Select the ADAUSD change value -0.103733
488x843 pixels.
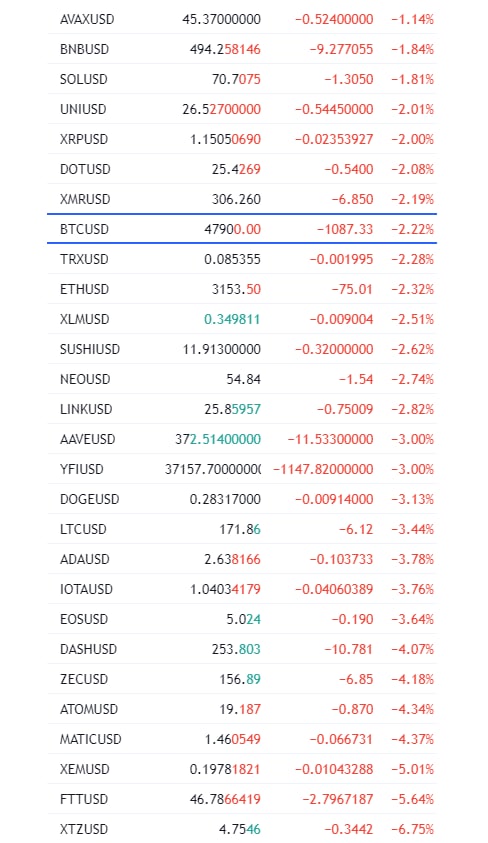coord(341,559)
